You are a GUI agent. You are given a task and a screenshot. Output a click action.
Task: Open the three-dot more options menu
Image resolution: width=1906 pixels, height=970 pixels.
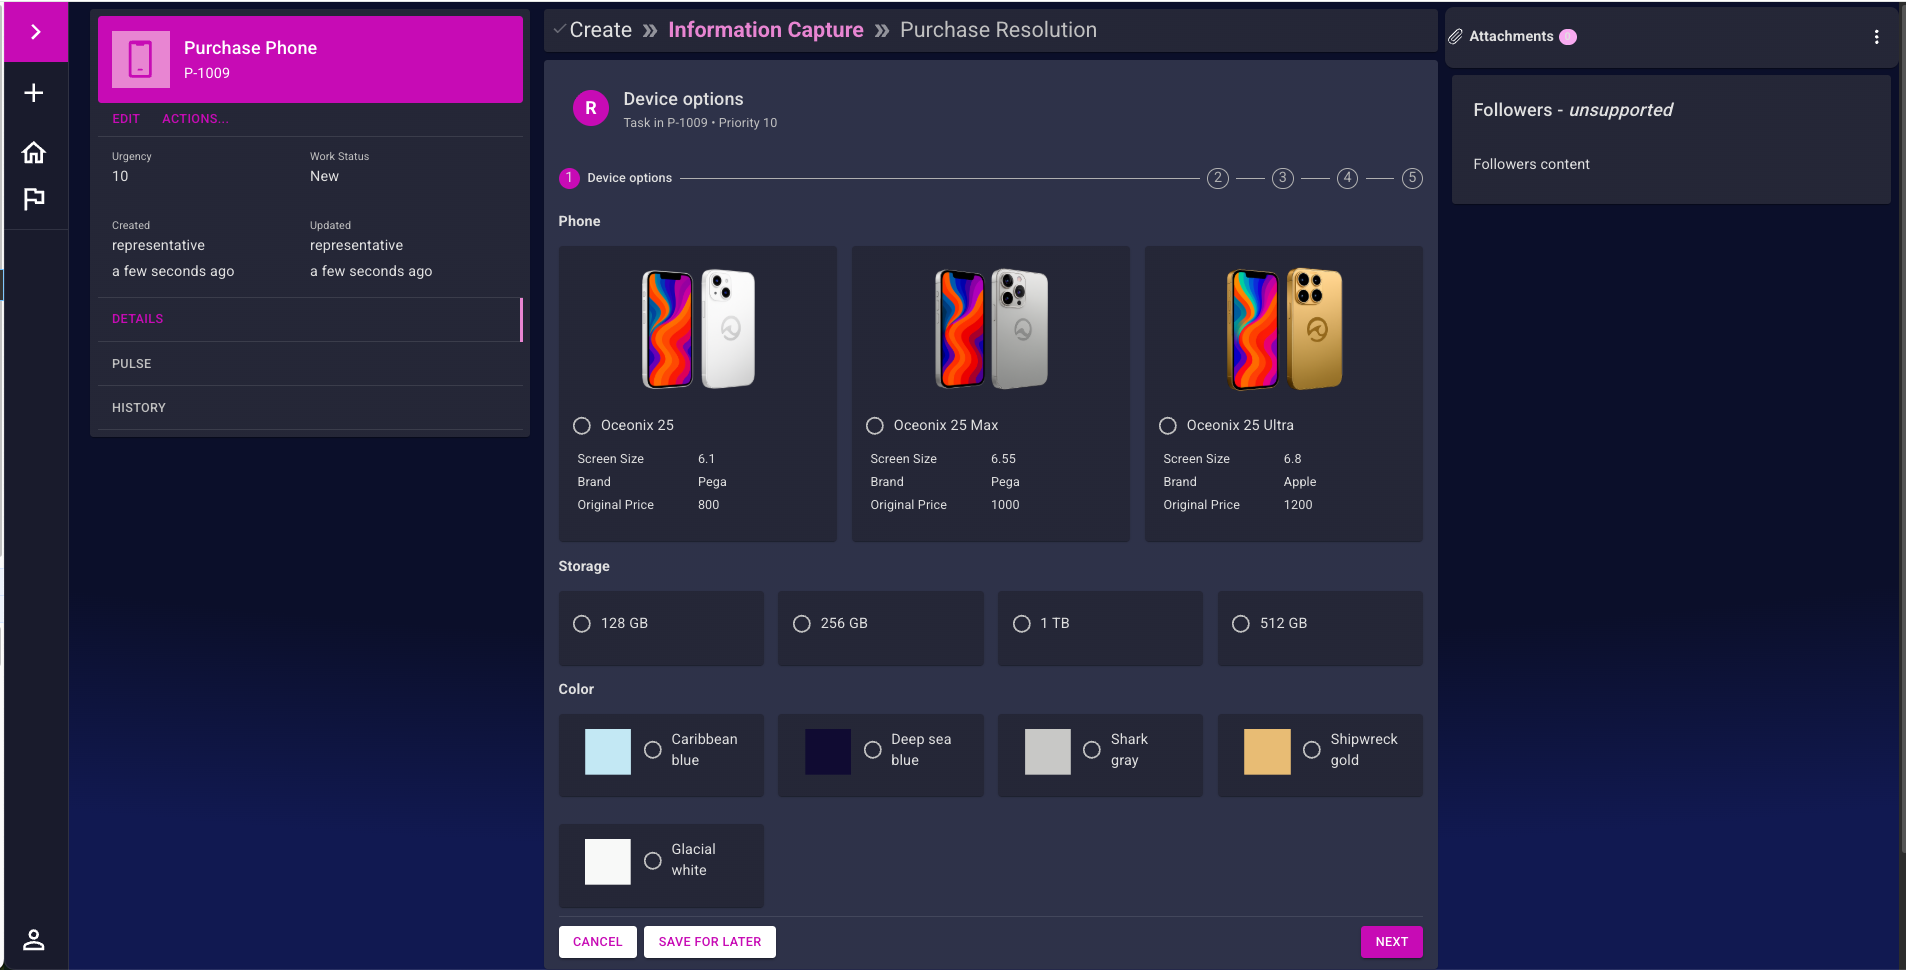tap(1876, 37)
